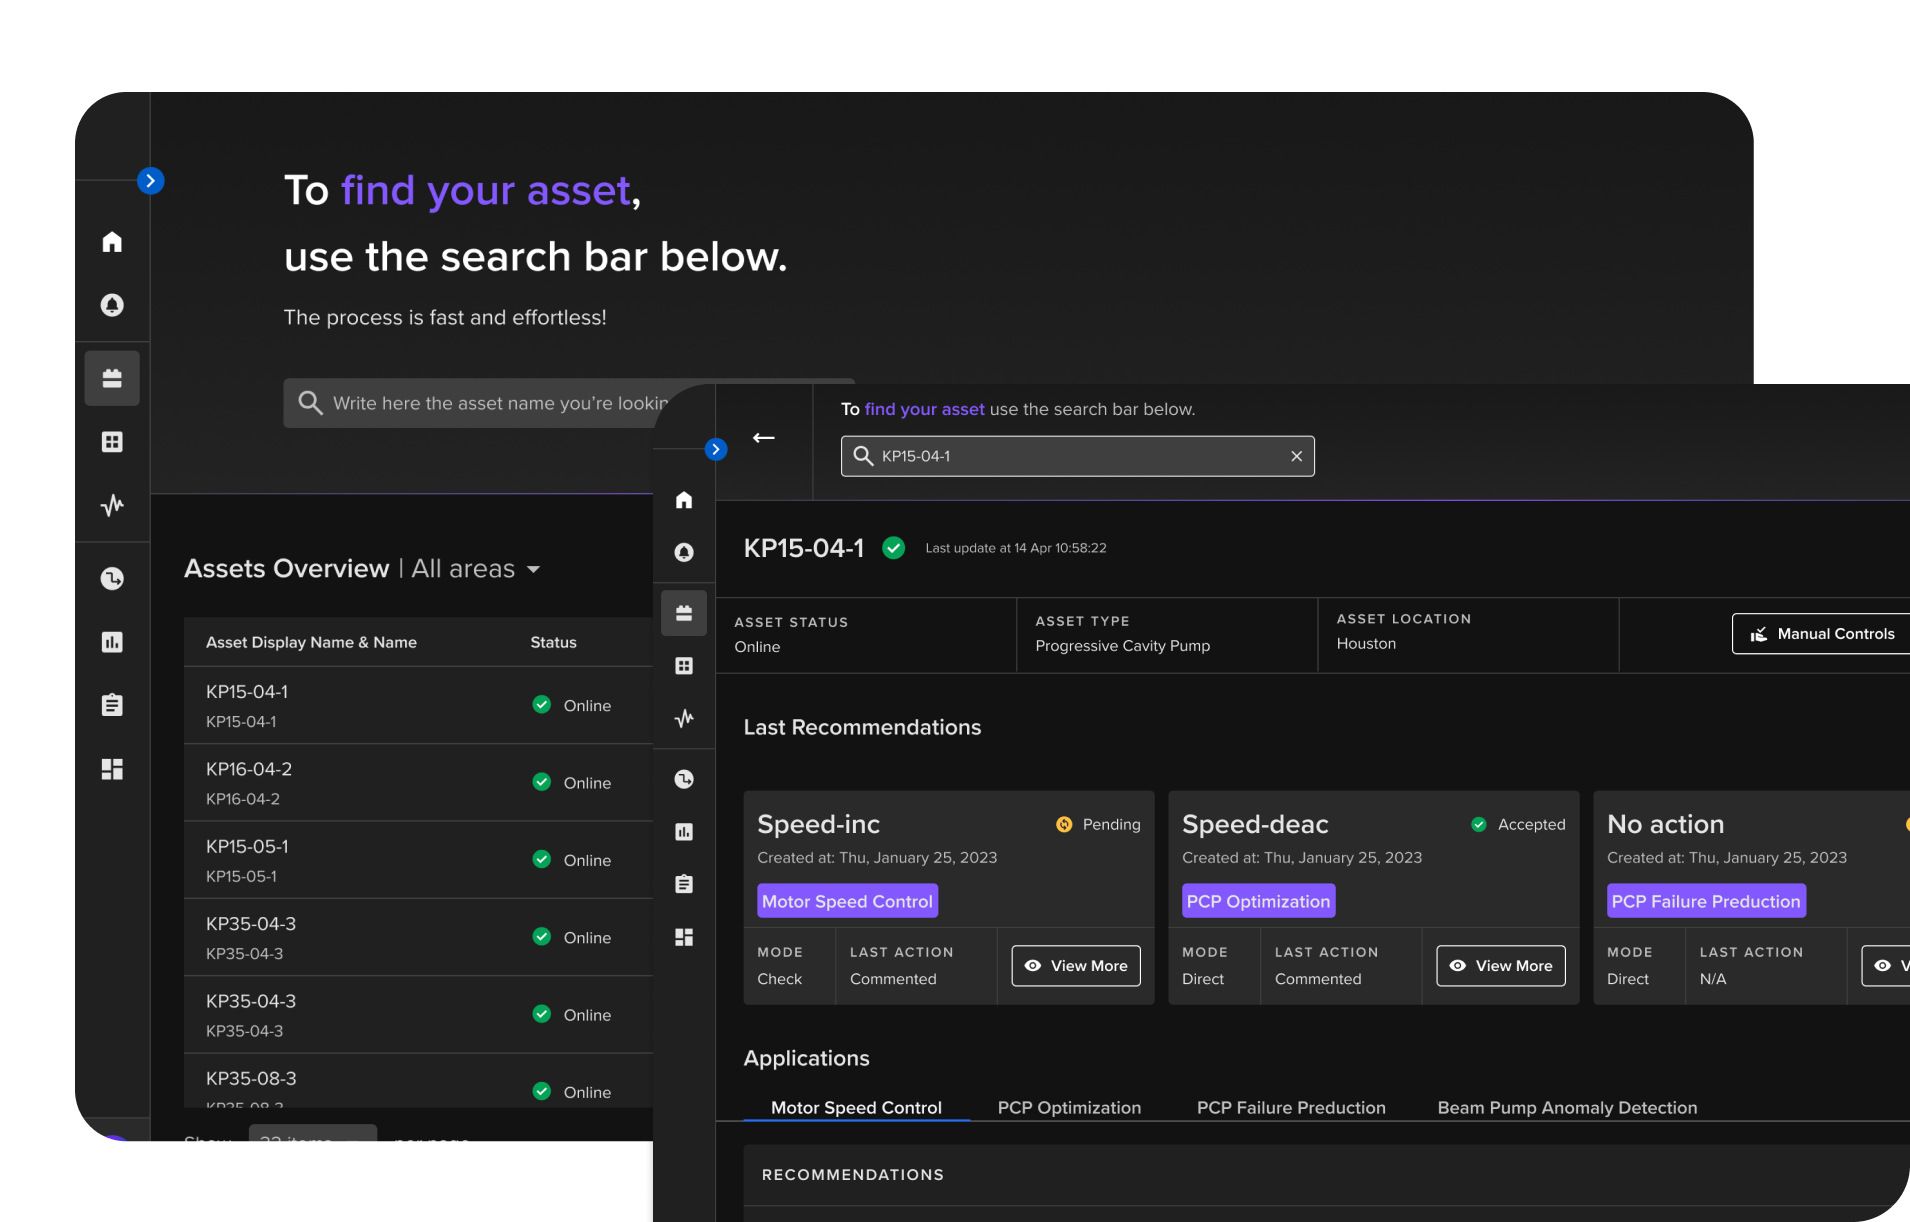Select the pulse activity icon in the front sidebar
This screenshot has width=1910, height=1222.
pyautogui.click(x=684, y=718)
